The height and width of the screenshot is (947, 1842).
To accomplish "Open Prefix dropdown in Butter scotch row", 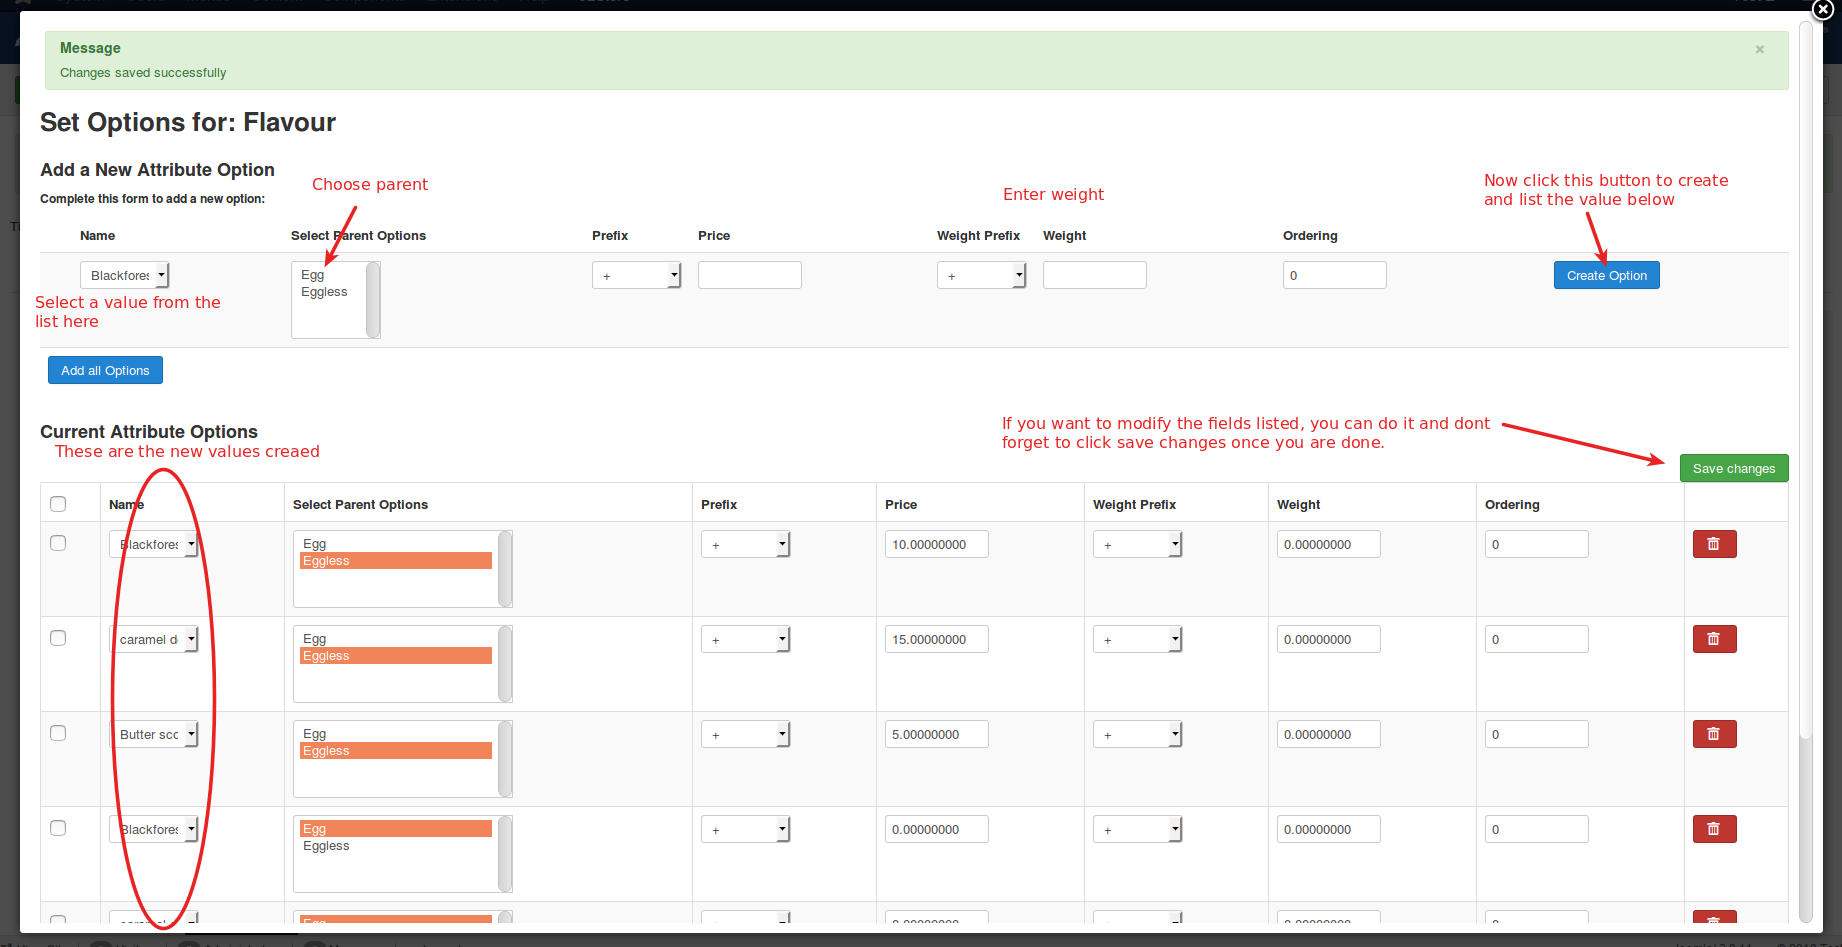I will 745,735.
